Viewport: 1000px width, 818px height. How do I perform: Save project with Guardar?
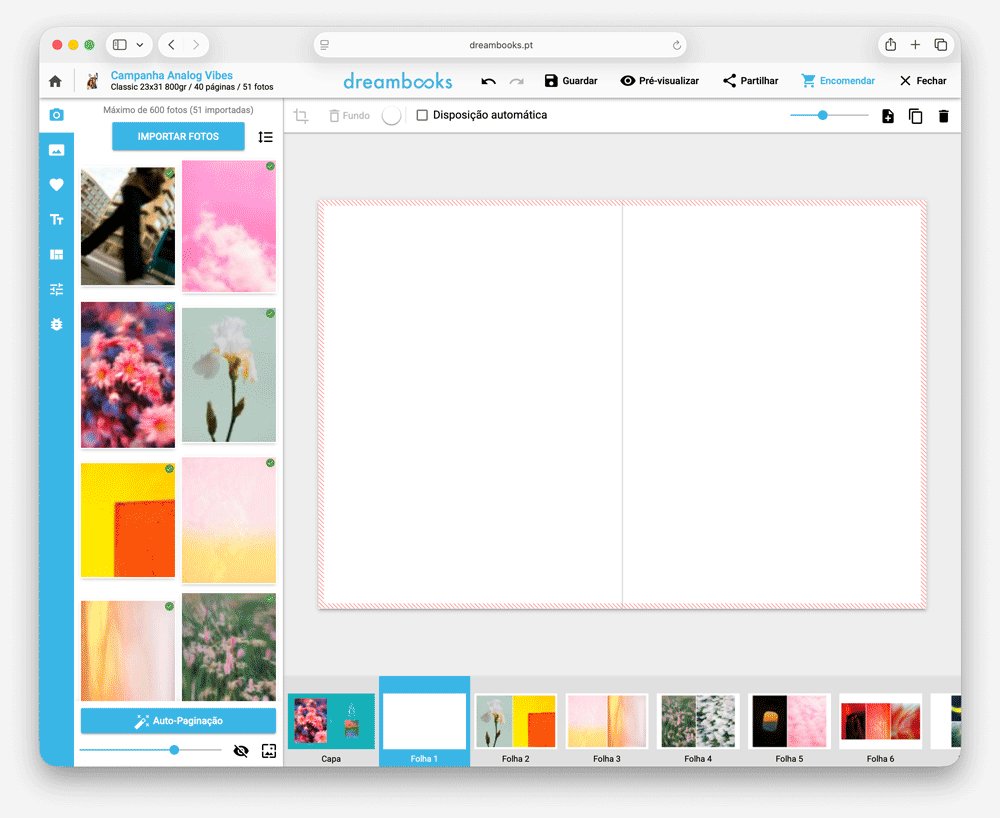tap(571, 81)
